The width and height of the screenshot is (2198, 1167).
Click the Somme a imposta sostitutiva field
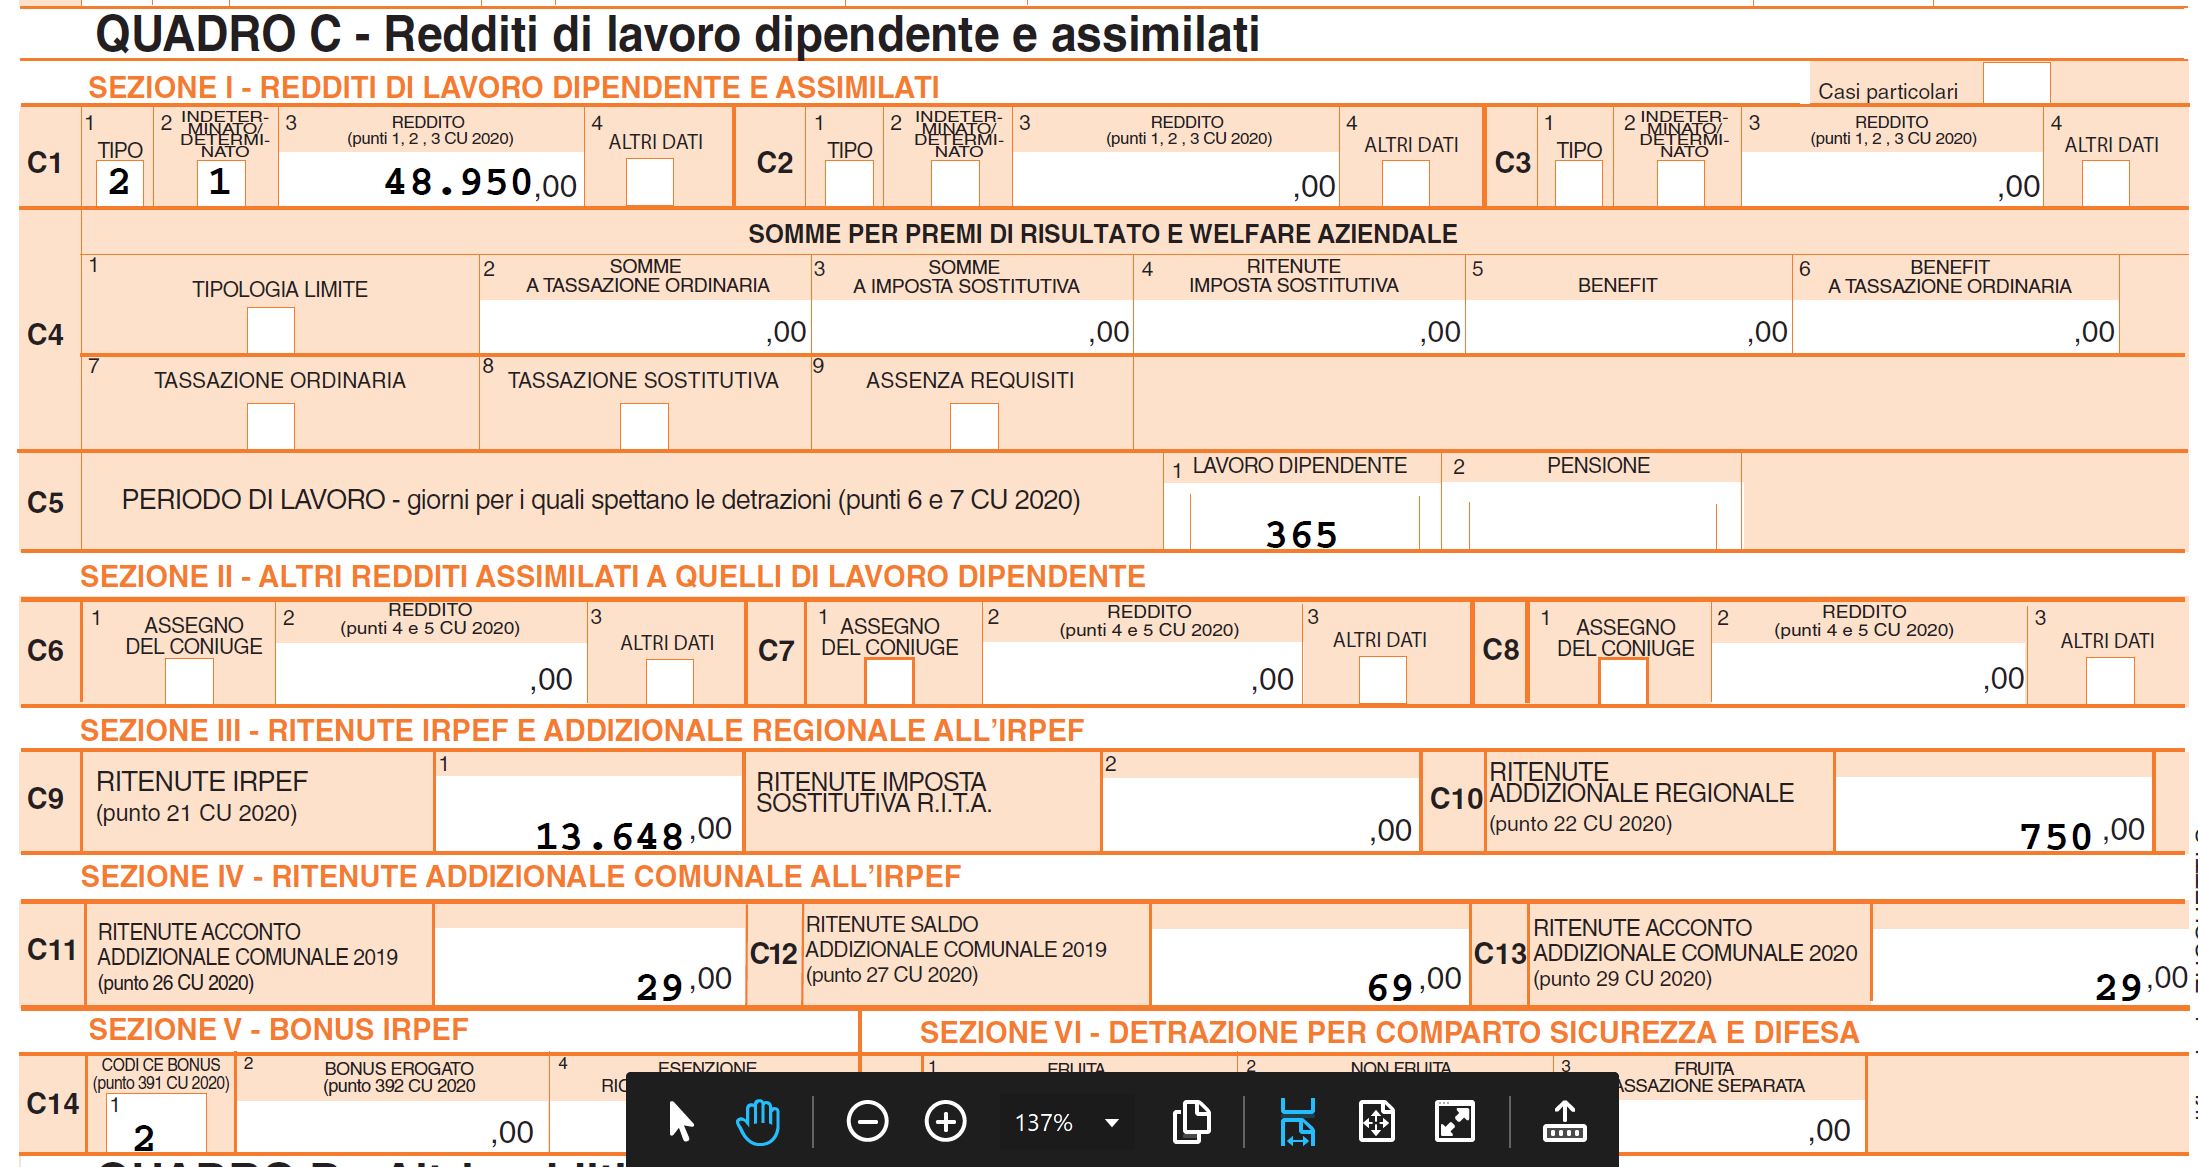(971, 327)
